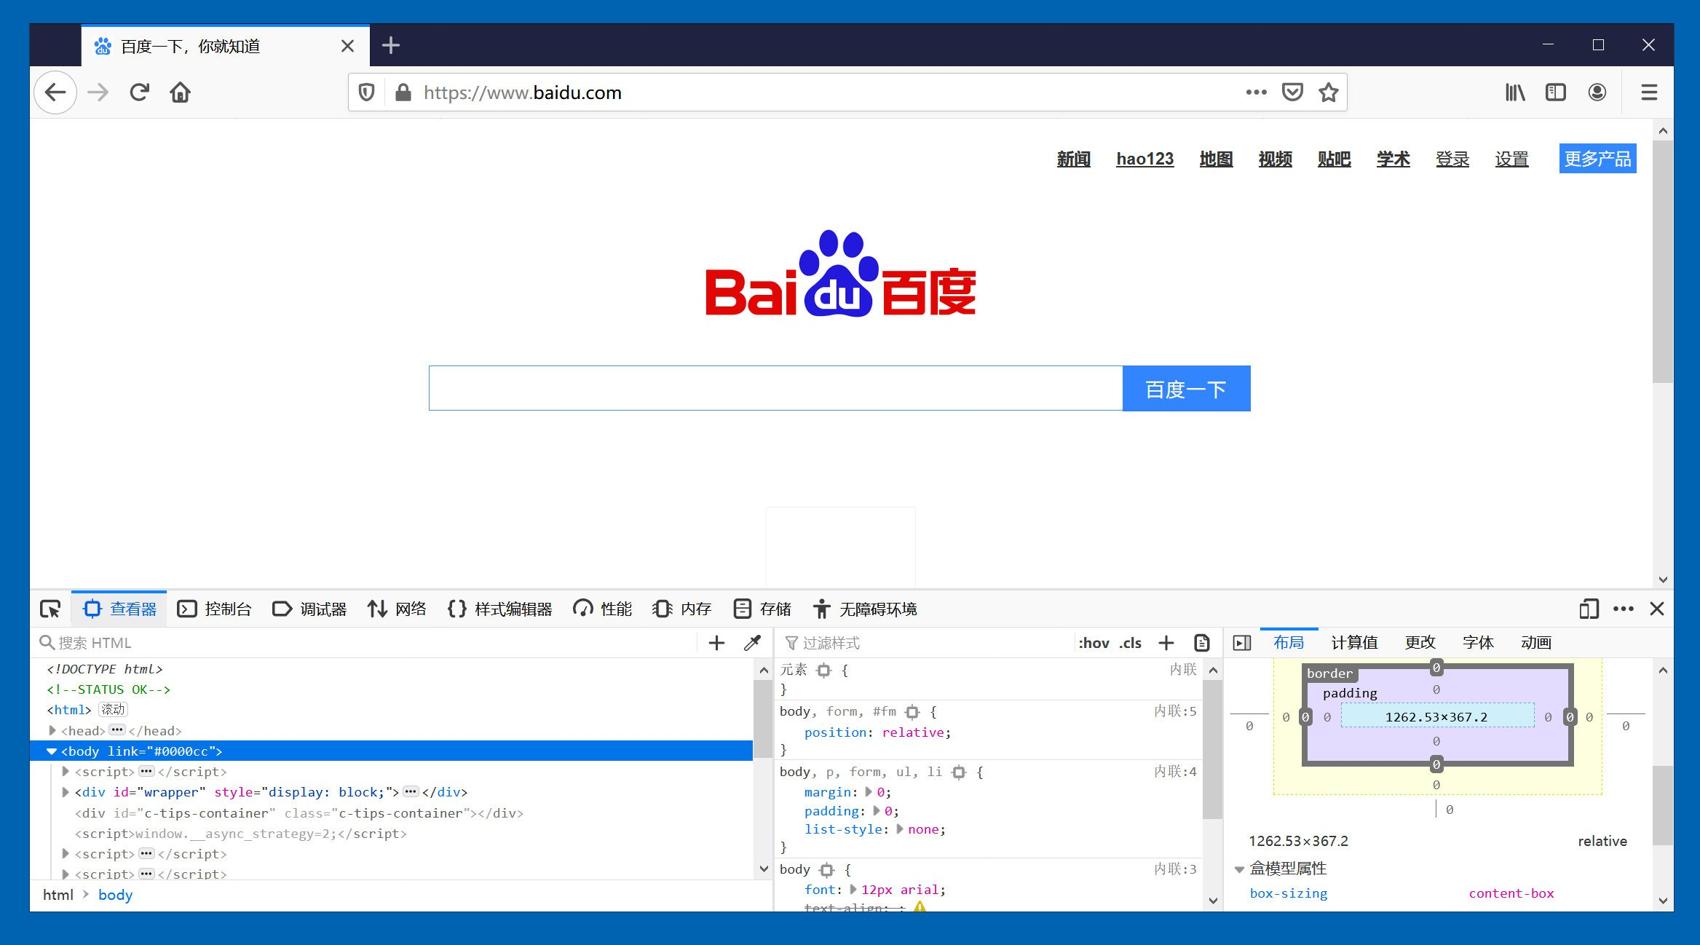Toggle the :hov pseudo-class panel
Viewport: 1700px width, 945px height.
point(1093,643)
